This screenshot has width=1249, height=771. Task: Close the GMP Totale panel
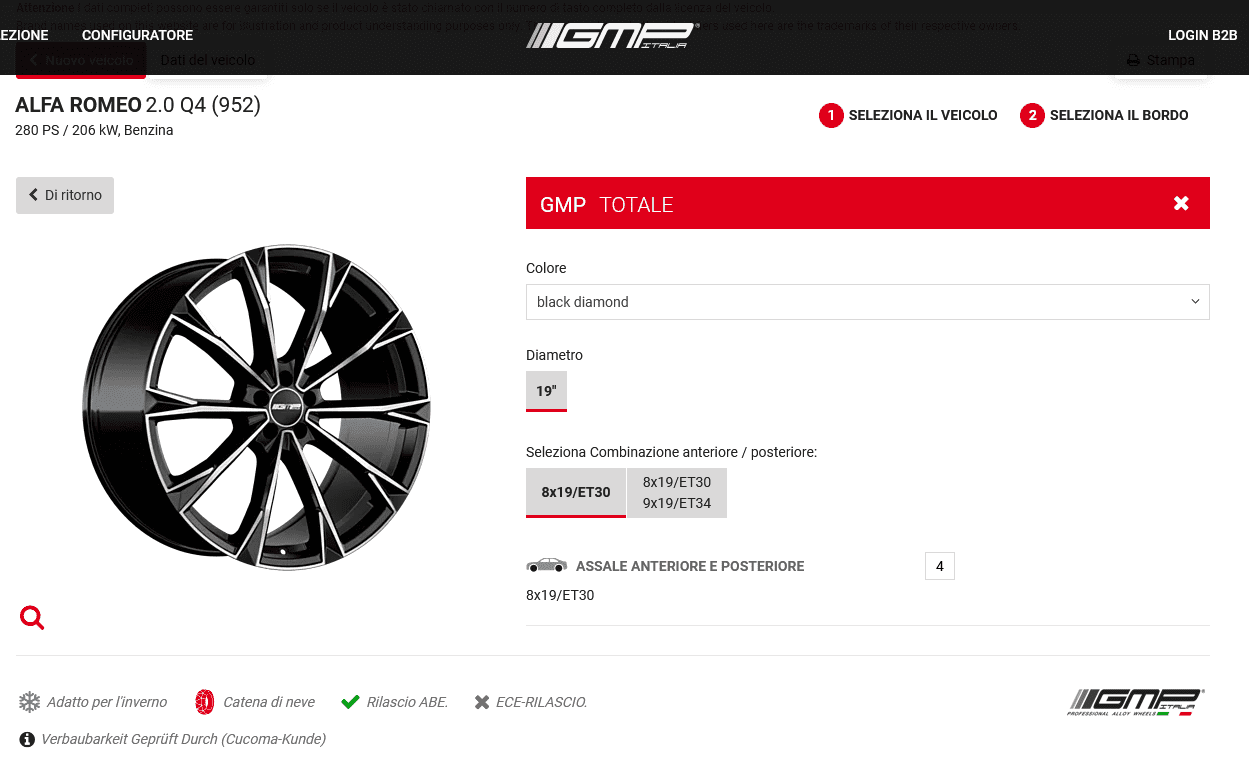[1181, 203]
